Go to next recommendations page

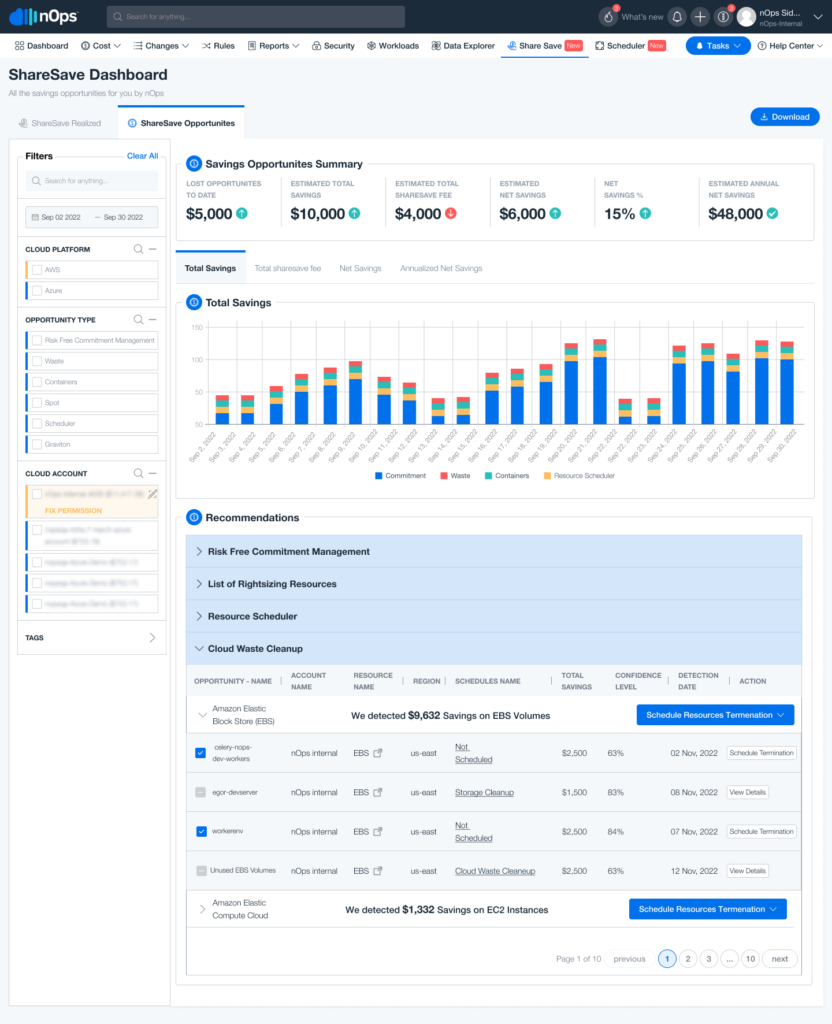coord(780,959)
